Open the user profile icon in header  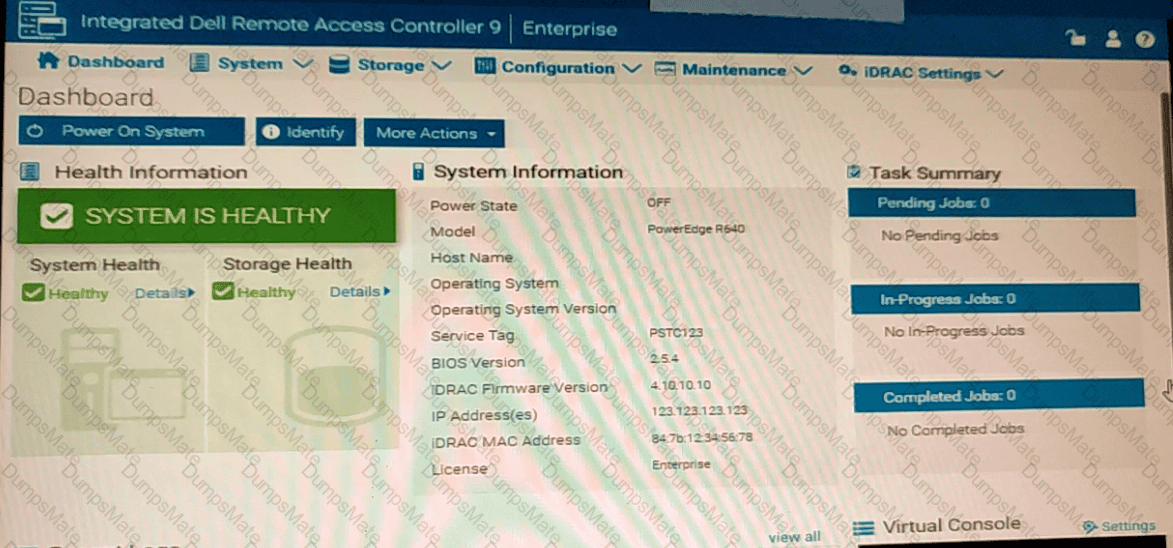point(1112,38)
